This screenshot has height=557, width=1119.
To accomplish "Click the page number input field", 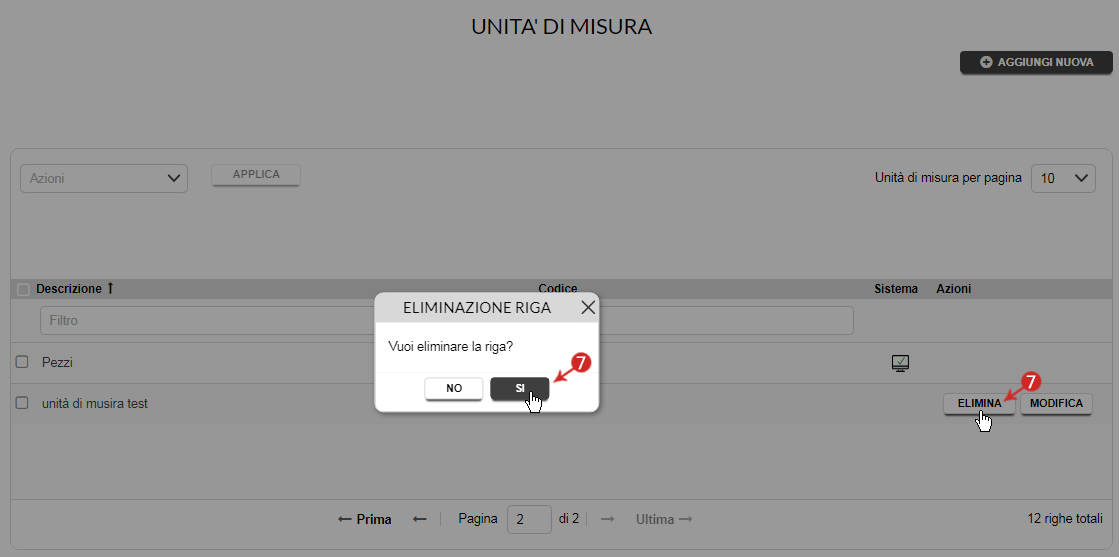I will 529,520.
